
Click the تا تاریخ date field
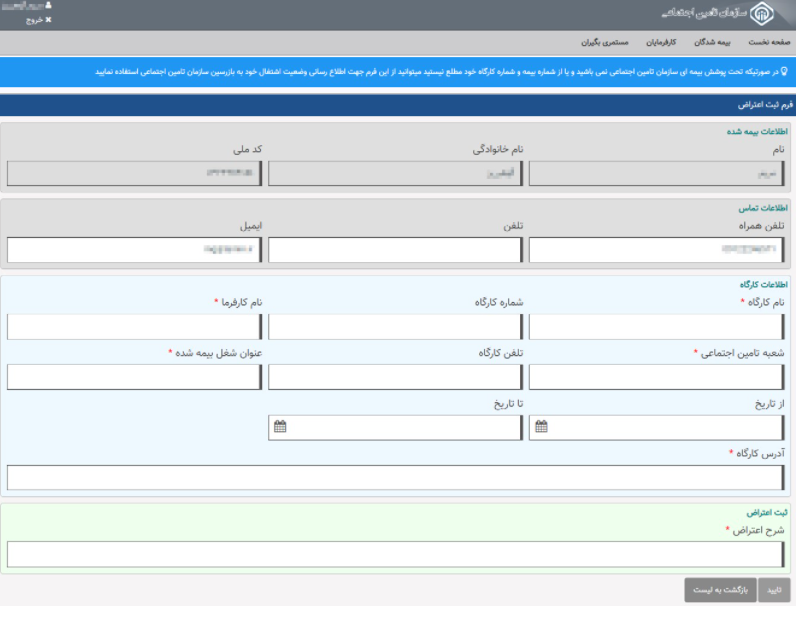[x=395, y=427]
